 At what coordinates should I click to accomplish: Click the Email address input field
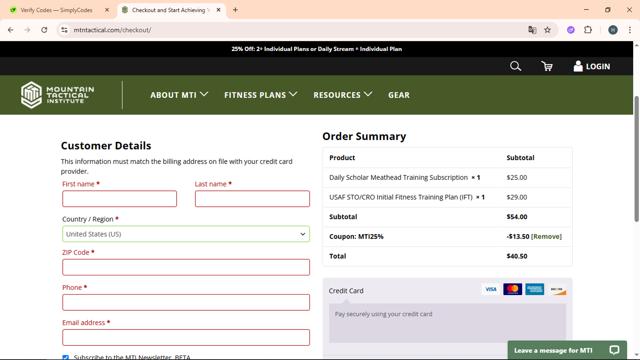pyautogui.click(x=186, y=338)
